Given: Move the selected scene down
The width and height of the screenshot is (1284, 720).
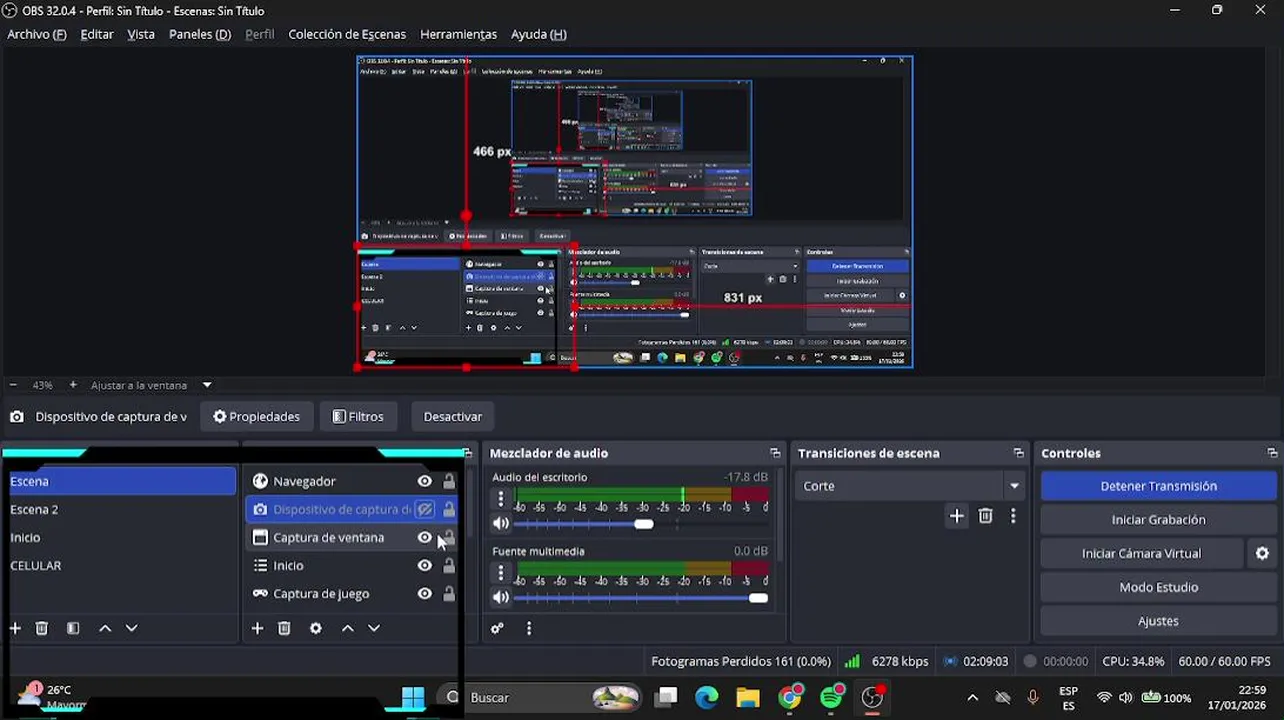Looking at the screenshot, I should click(131, 628).
